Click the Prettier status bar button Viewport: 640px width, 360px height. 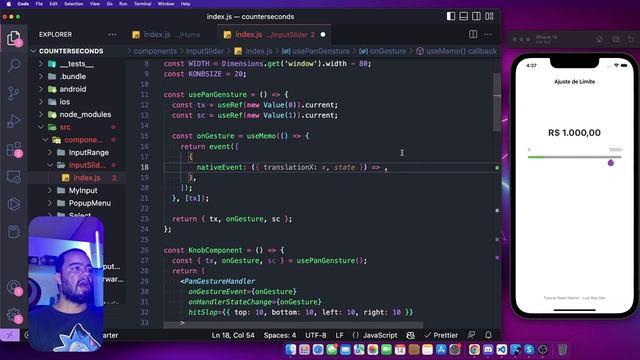(441, 335)
